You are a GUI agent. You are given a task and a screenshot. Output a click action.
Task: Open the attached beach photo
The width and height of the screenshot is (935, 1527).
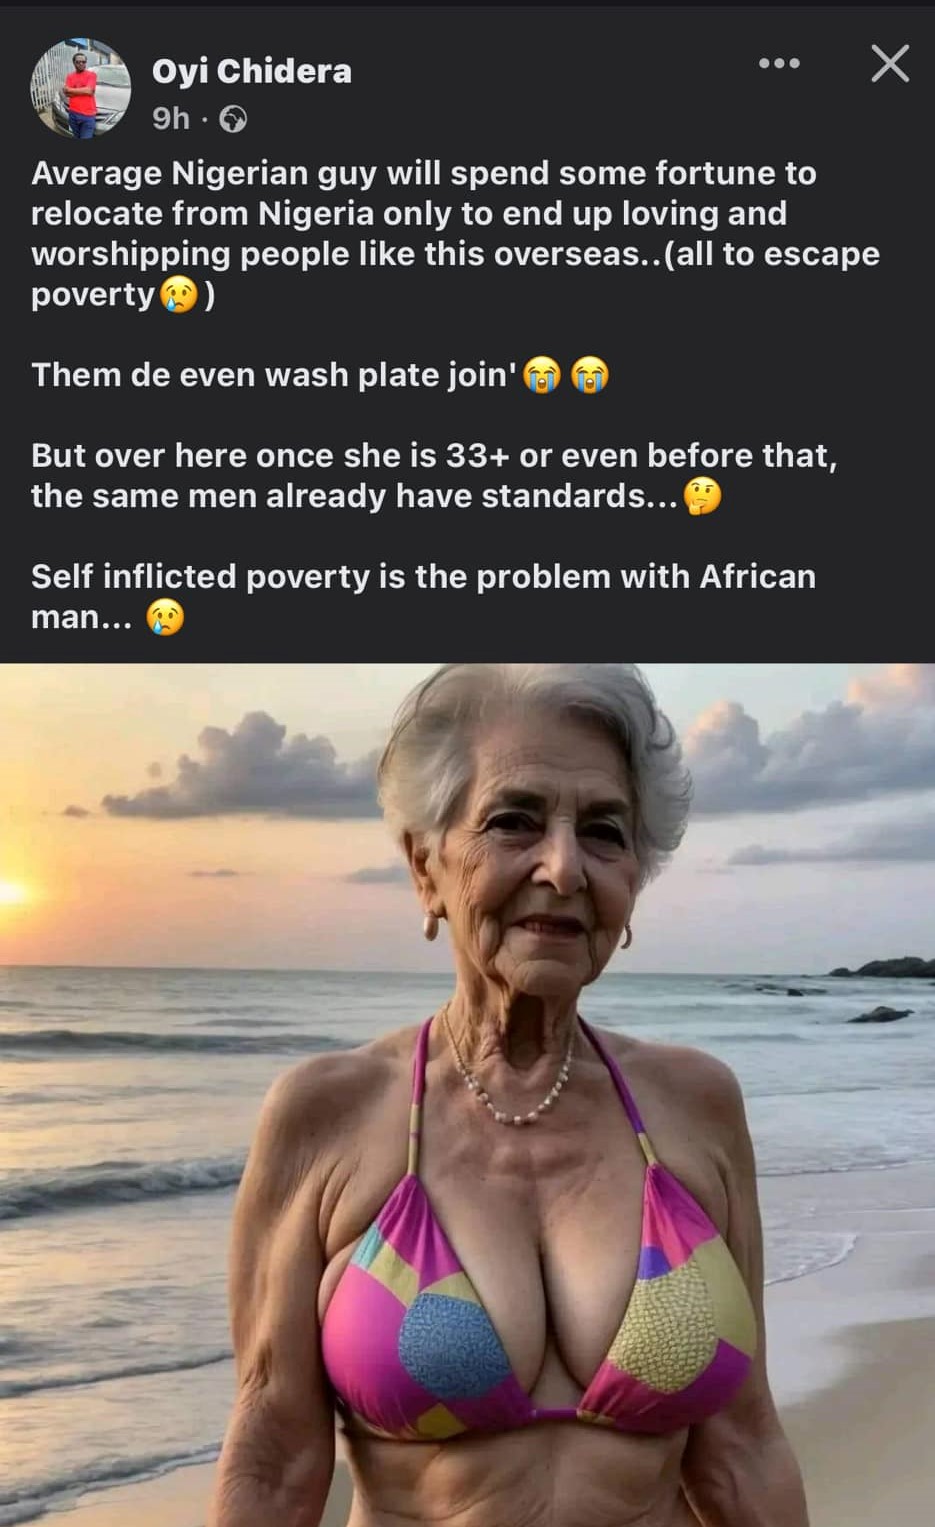pos(467,1095)
